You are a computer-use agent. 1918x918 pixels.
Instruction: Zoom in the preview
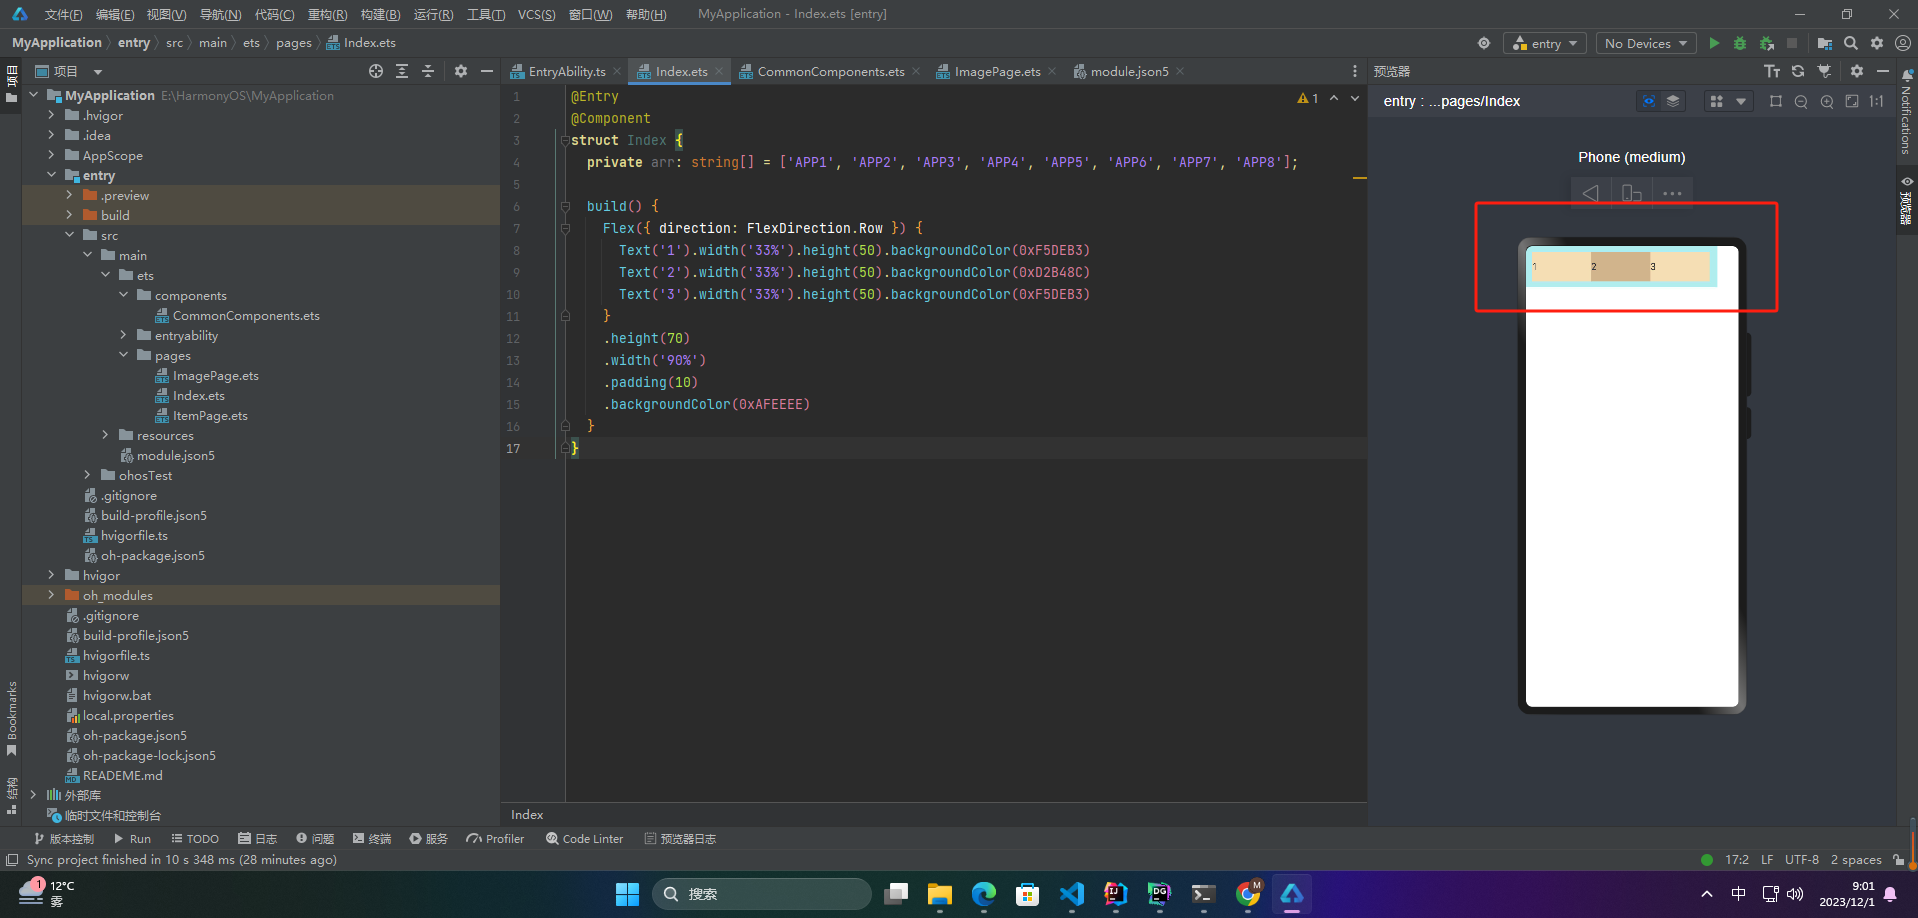point(1827,101)
